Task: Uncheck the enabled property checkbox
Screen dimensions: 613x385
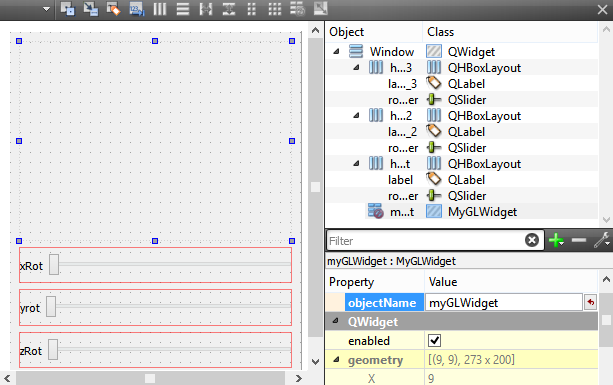Action: click(434, 340)
